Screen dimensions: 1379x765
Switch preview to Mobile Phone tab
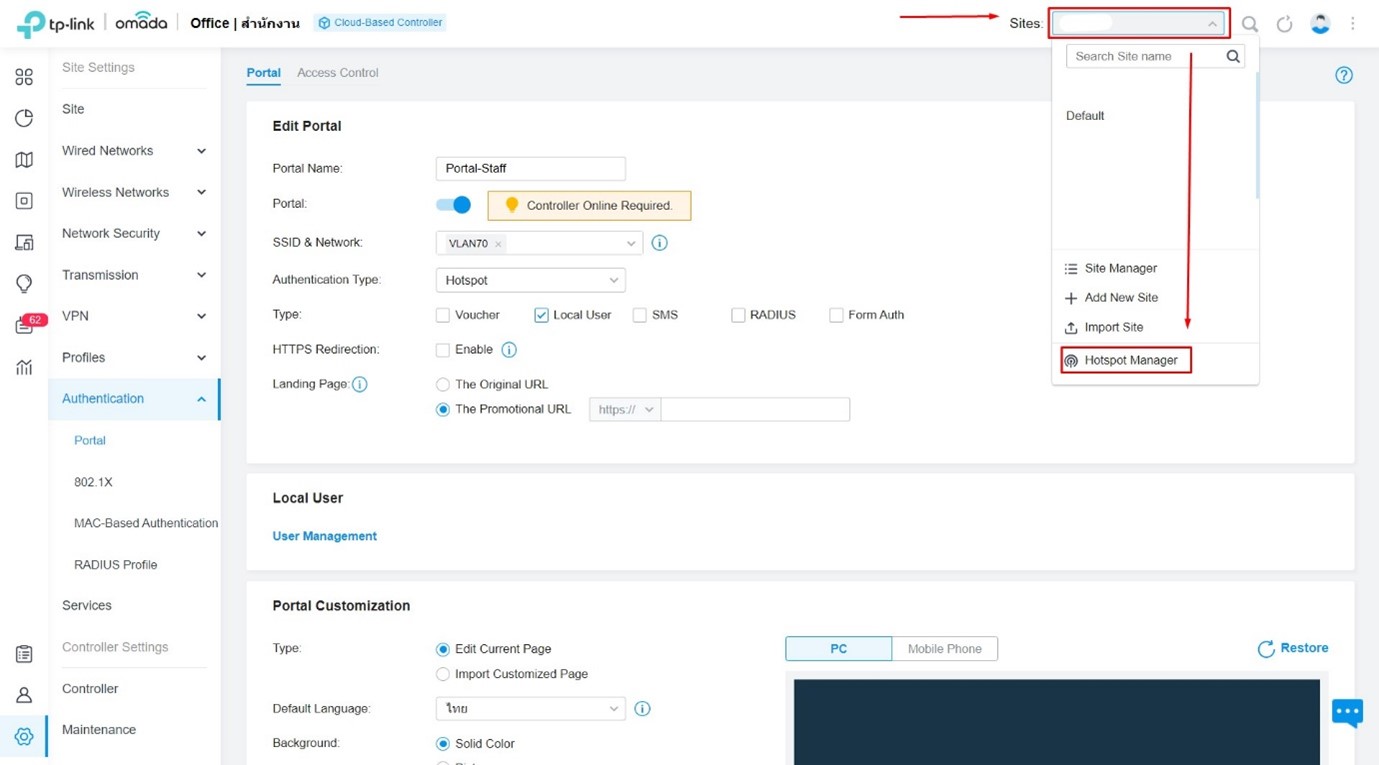click(944, 649)
